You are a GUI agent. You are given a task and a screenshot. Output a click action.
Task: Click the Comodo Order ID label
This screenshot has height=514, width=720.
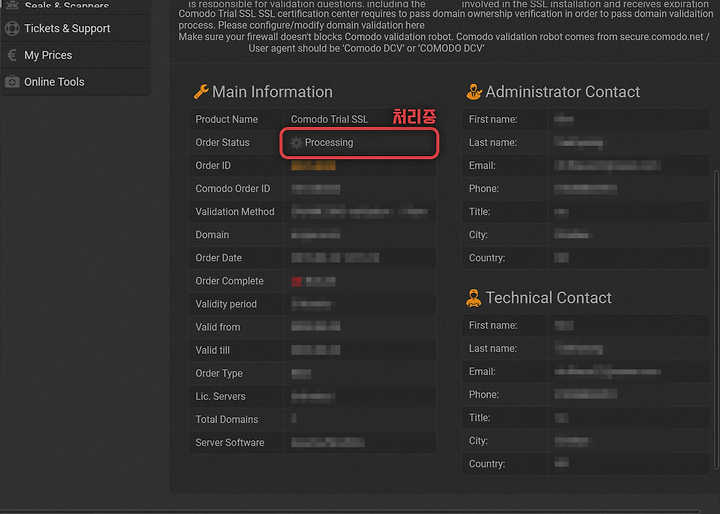point(233,189)
